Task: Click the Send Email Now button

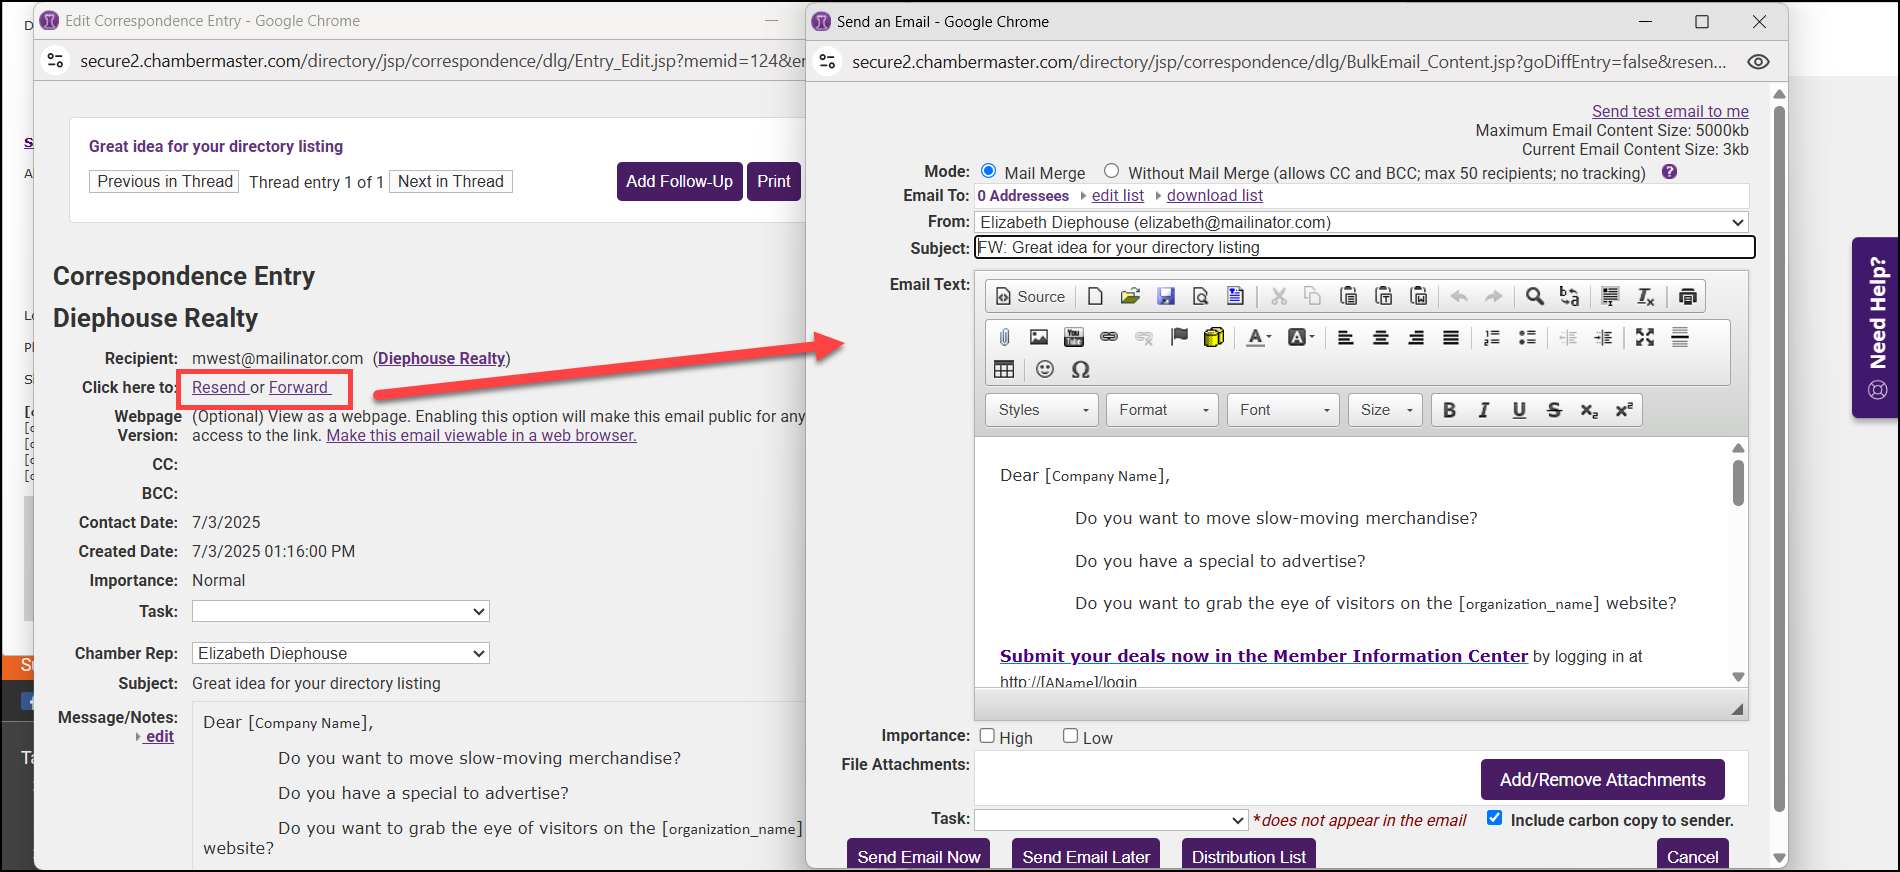Action: 918,856
